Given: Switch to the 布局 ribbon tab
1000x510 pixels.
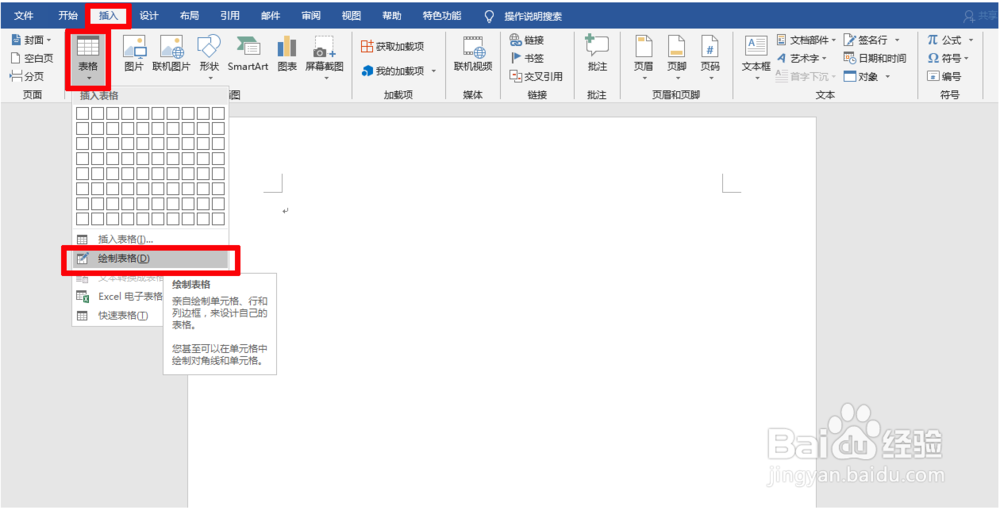Looking at the screenshot, I should [189, 16].
